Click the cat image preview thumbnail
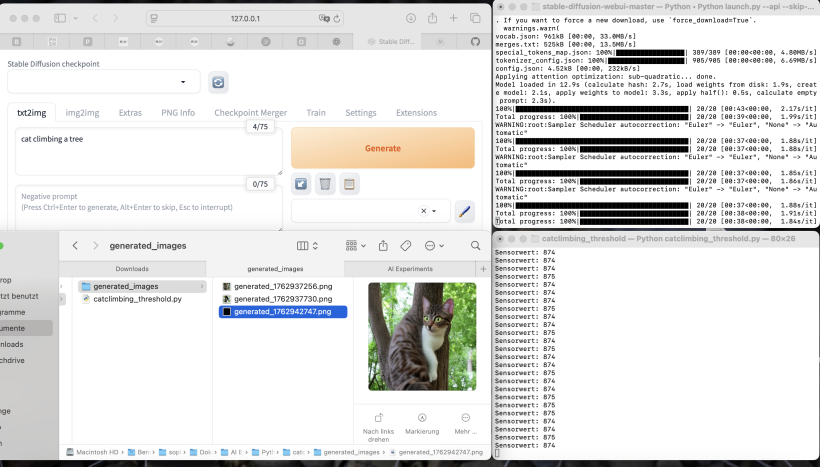The width and height of the screenshot is (820, 467). [421, 336]
